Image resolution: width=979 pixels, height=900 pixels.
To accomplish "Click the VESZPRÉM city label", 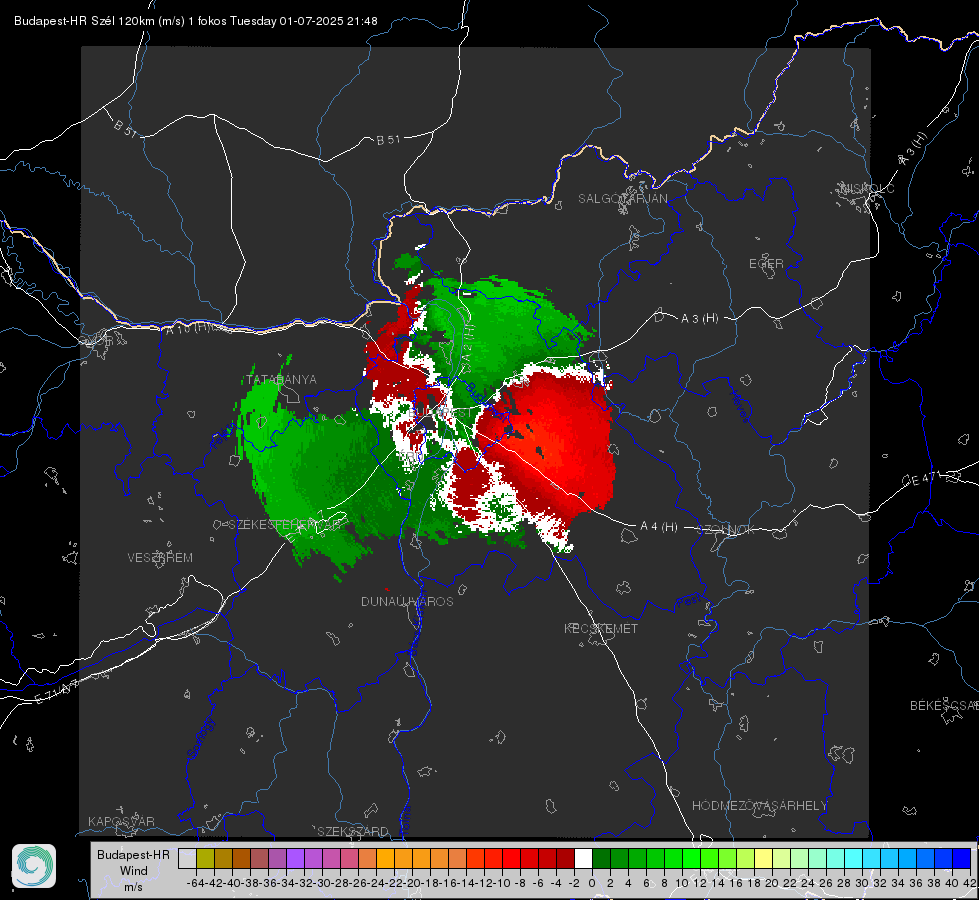I will 160,557.
